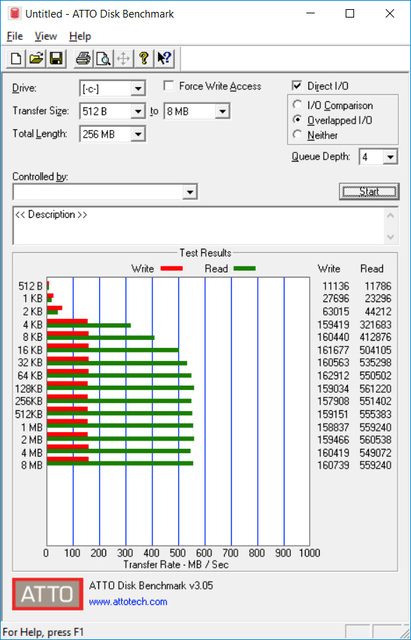Select the Overlapped I/O radio button

297,120
